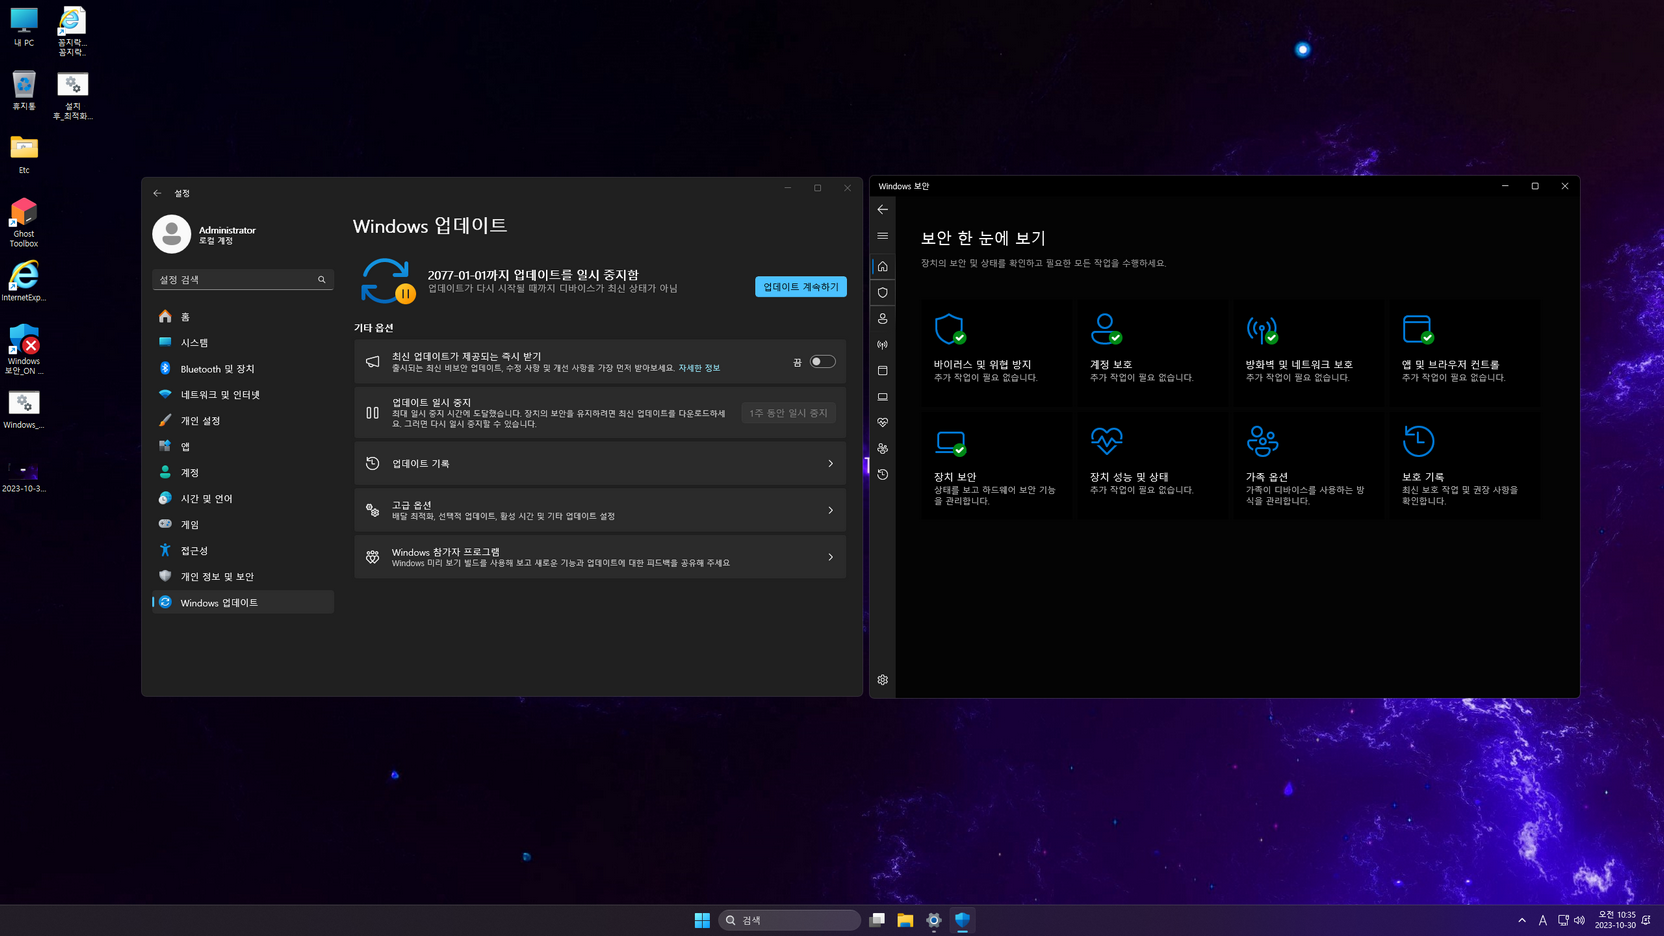
Task: Switch to Windows Security taskbar icon
Action: (x=962, y=920)
